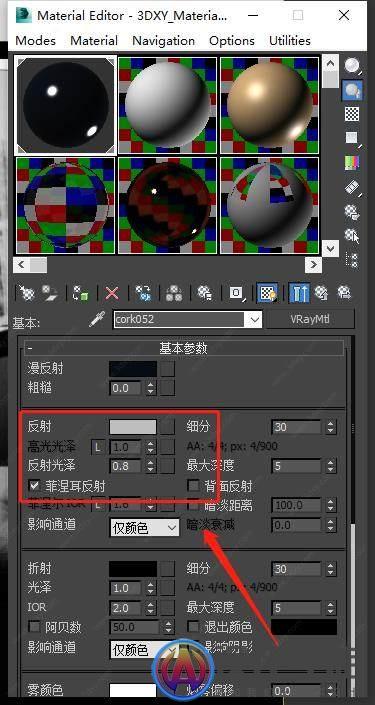Viewport: 375px width, 705px height.
Task: Open the Navigation menu
Action: [164, 40]
